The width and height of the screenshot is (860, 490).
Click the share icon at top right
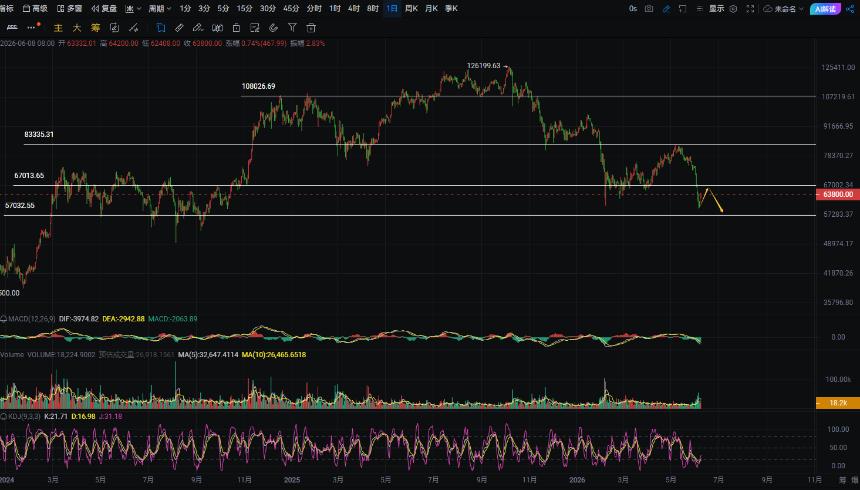click(850, 9)
